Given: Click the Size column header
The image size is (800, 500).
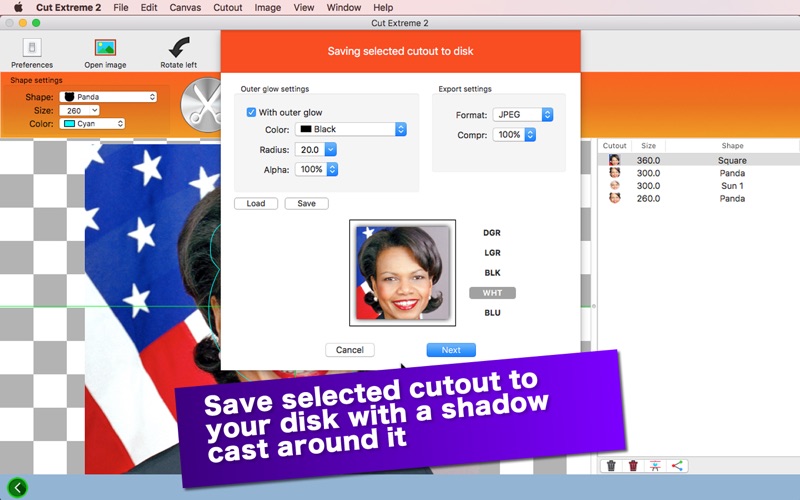Looking at the screenshot, I should pos(648,145).
